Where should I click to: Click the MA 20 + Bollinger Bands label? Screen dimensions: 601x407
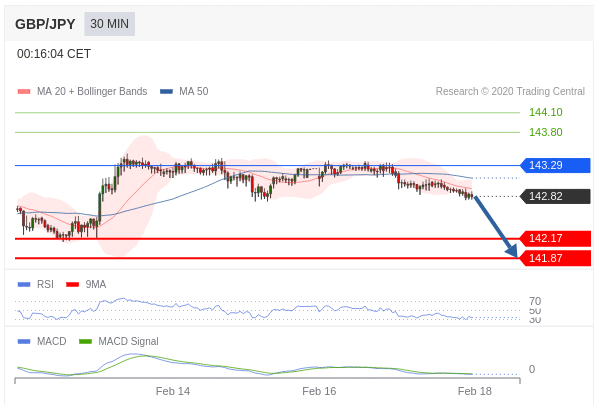(x=92, y=91)
